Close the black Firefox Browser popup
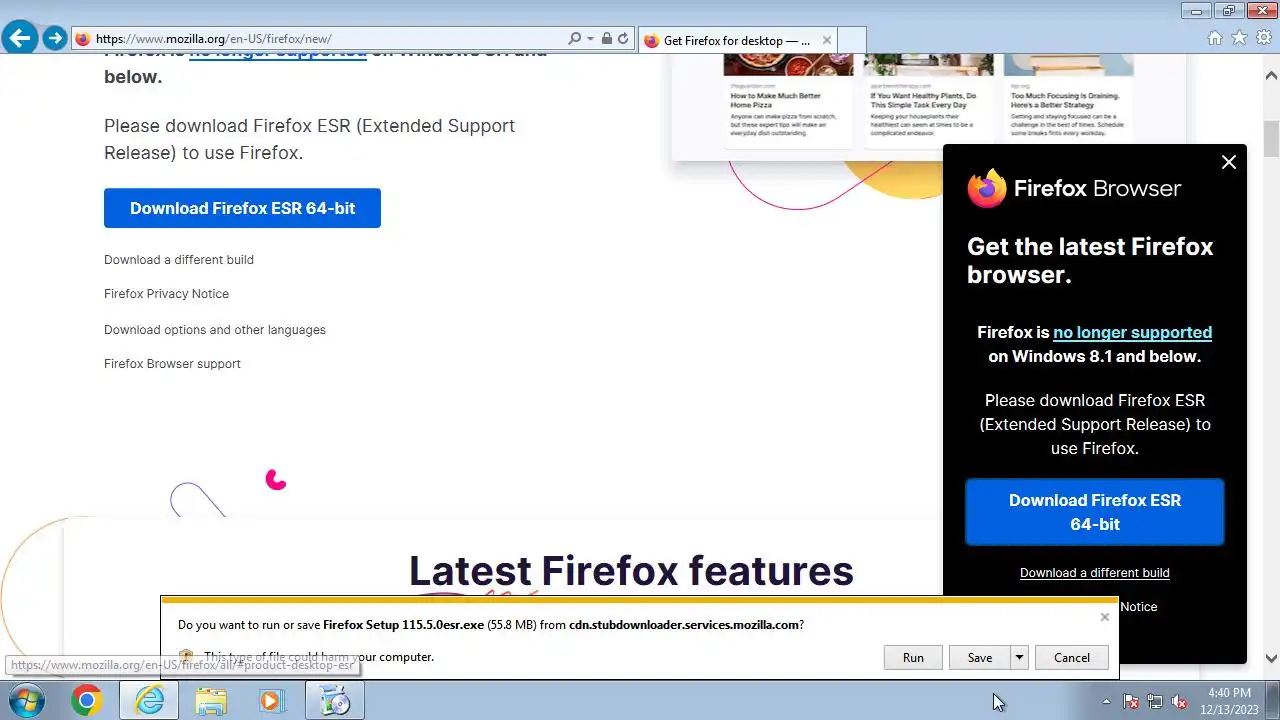This screenshot has height=720, width=1280. [1229, 162]
